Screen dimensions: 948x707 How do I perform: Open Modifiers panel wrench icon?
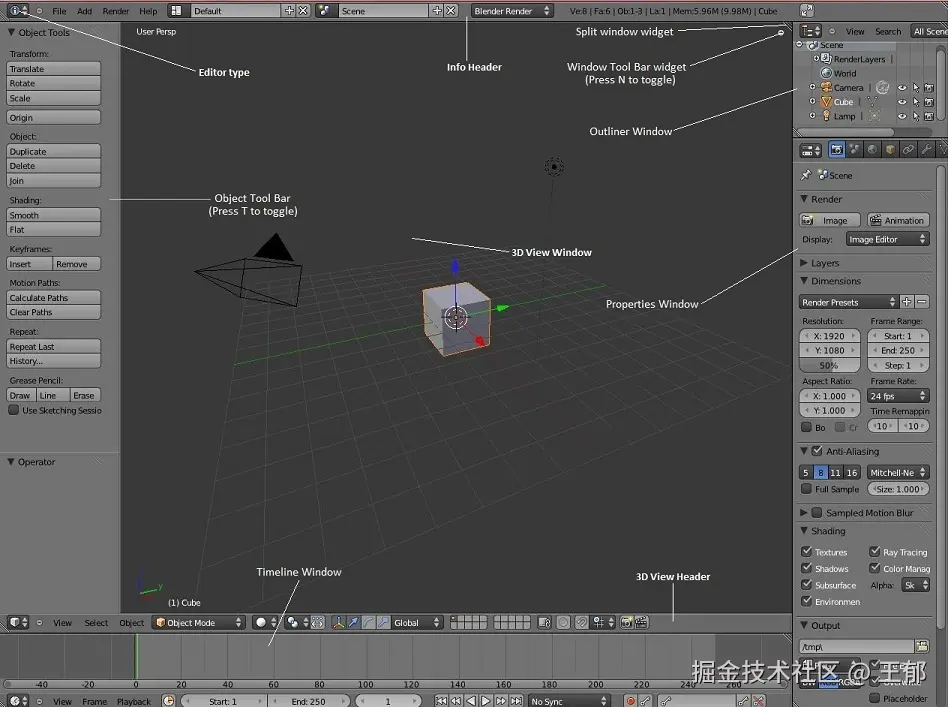click(x=927, y=149)
